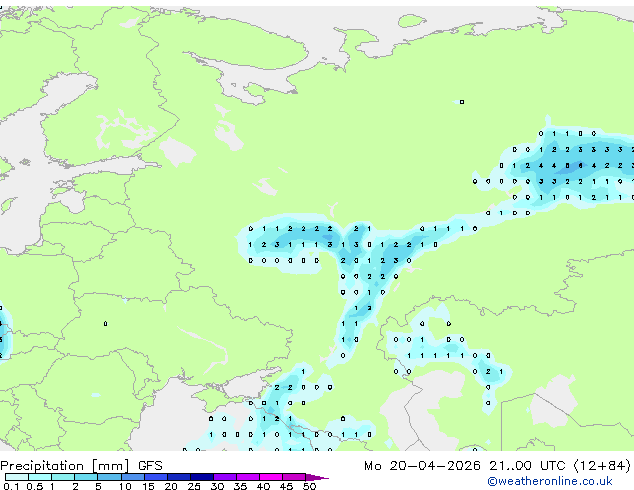Click the '0.1' legend value label

[11, 486]
